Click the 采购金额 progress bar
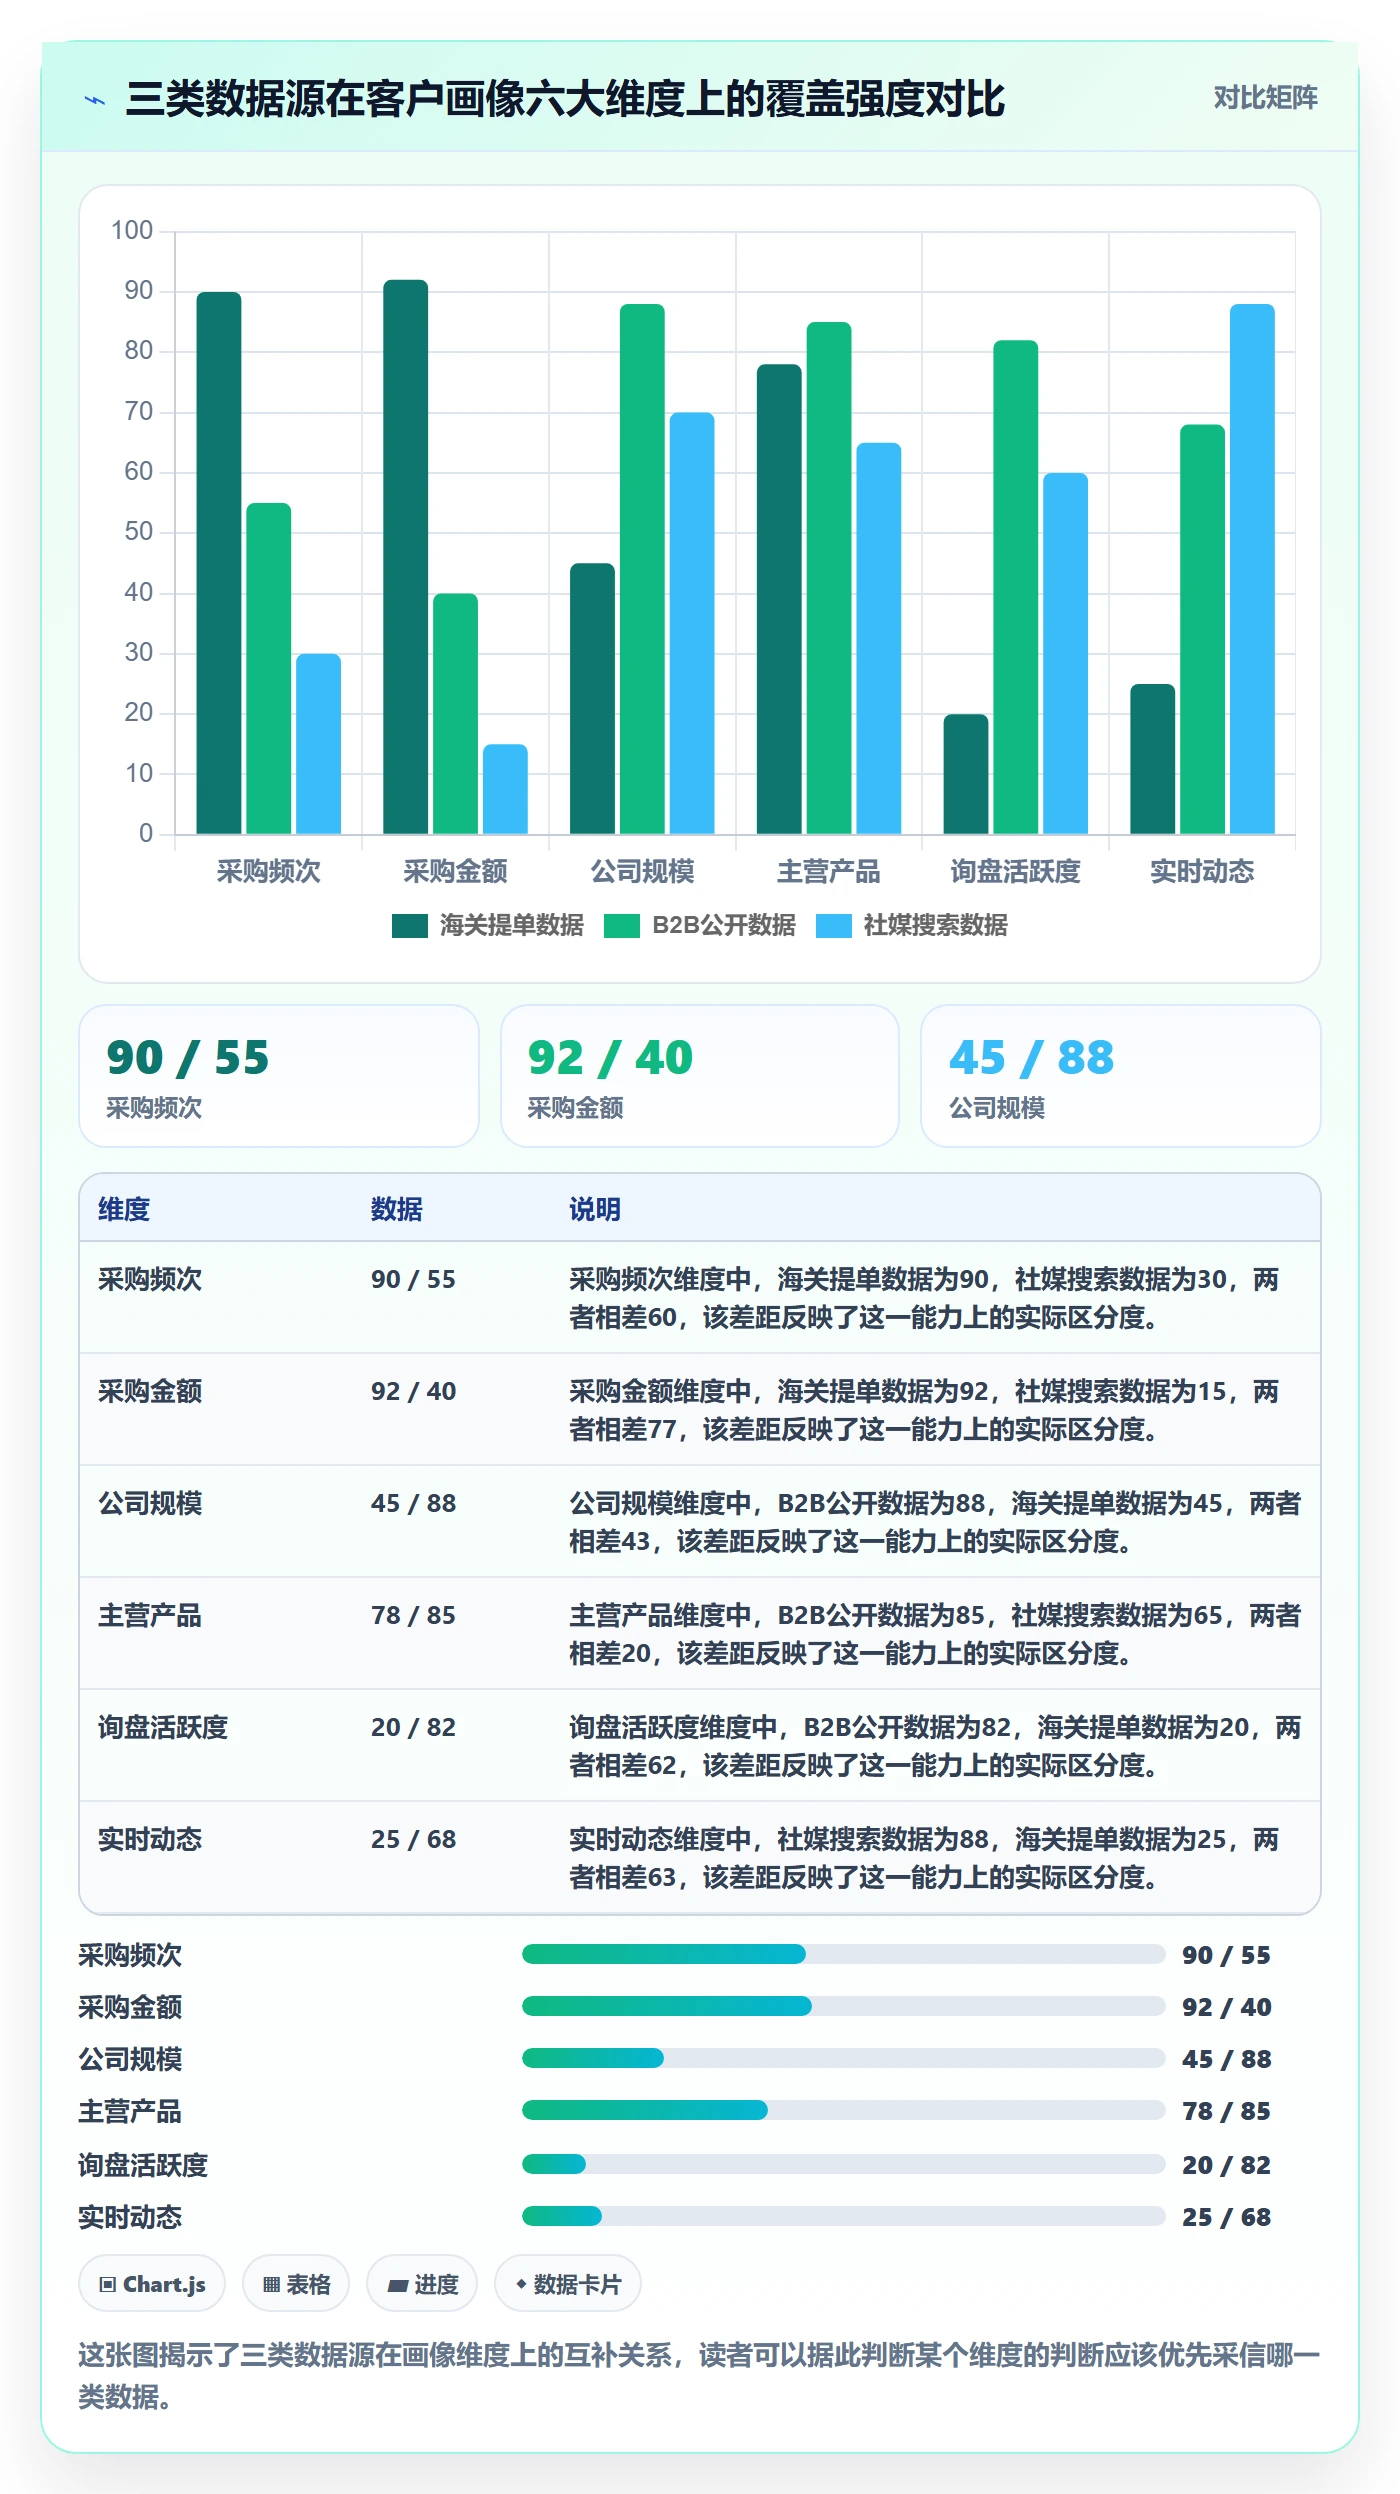 pyautogui.click(x=843, y=2006)
